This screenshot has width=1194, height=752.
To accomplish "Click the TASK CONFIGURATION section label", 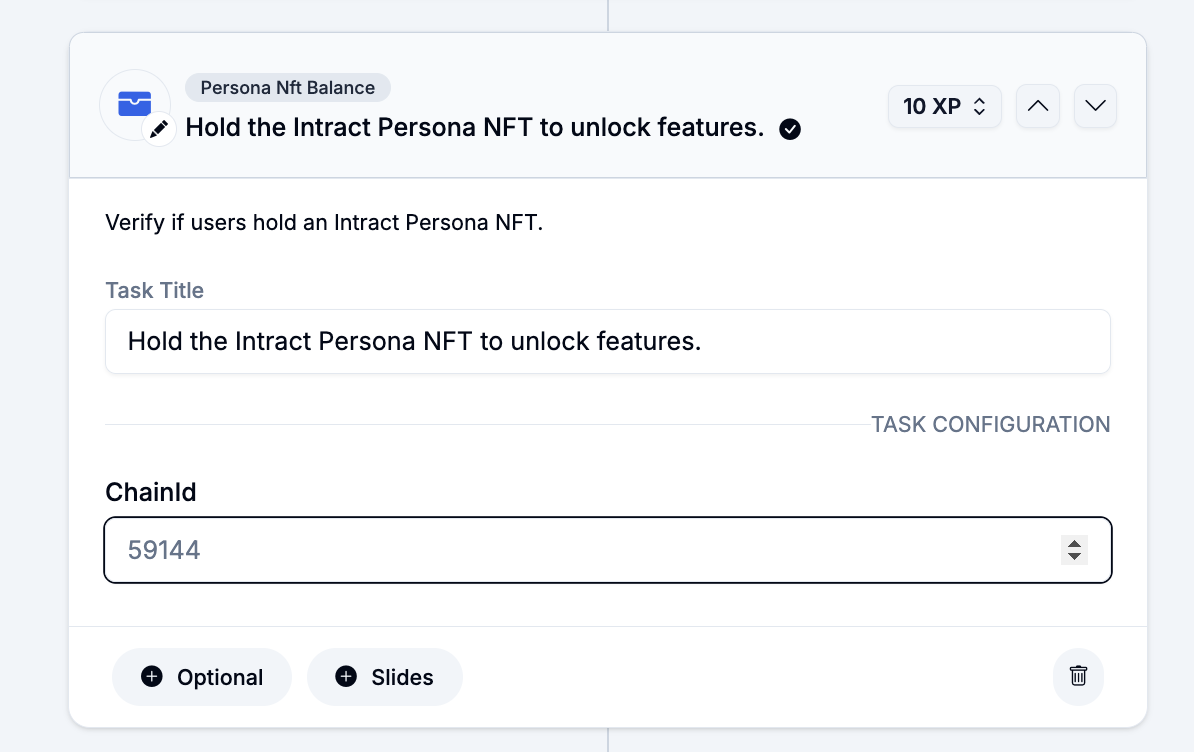I will point(990,424).
